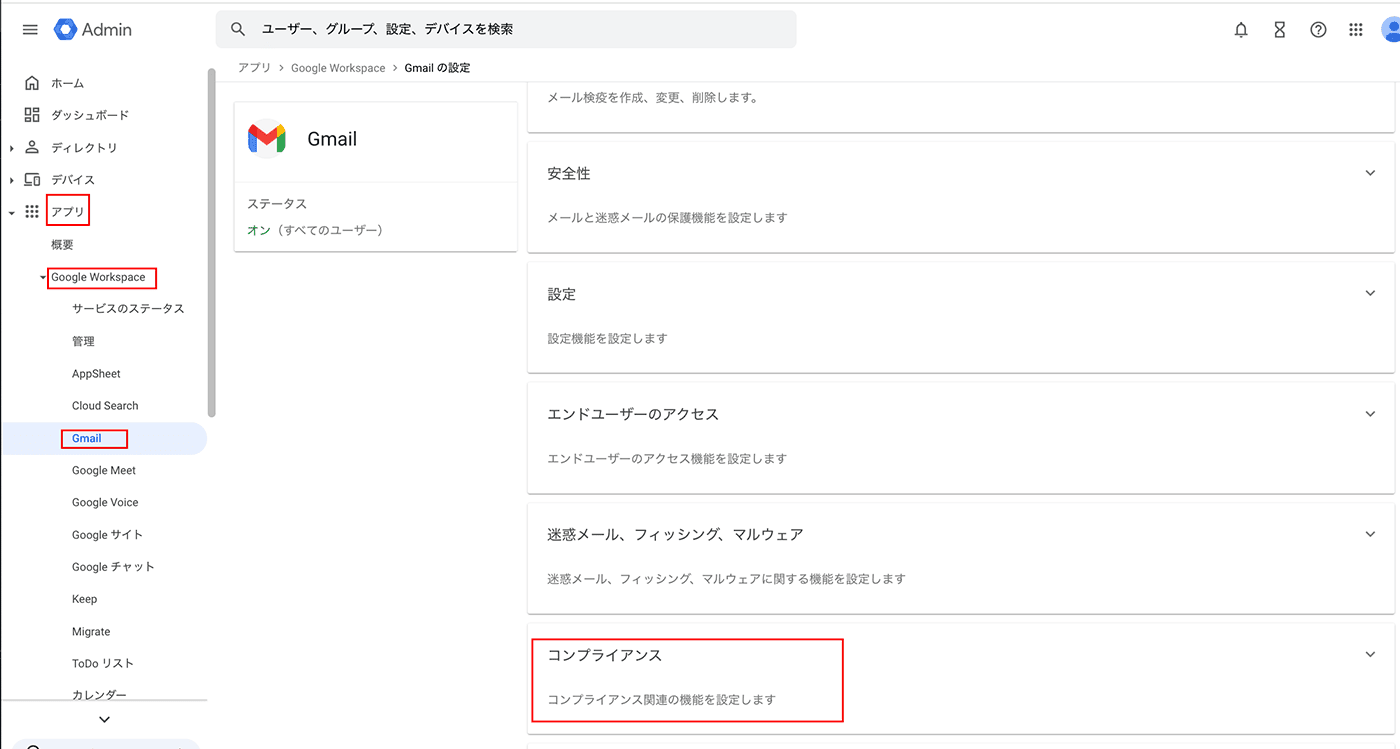Expand the 安全性 settings section

1370,173
